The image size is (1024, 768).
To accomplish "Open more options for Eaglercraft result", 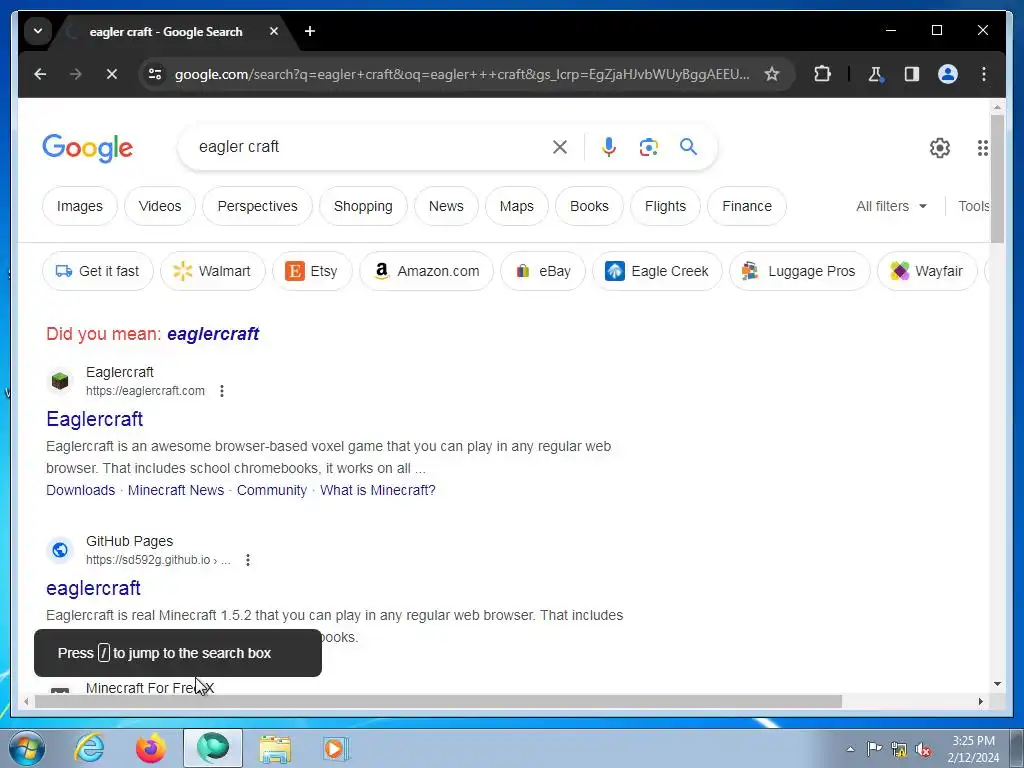I will click(222, 391).
